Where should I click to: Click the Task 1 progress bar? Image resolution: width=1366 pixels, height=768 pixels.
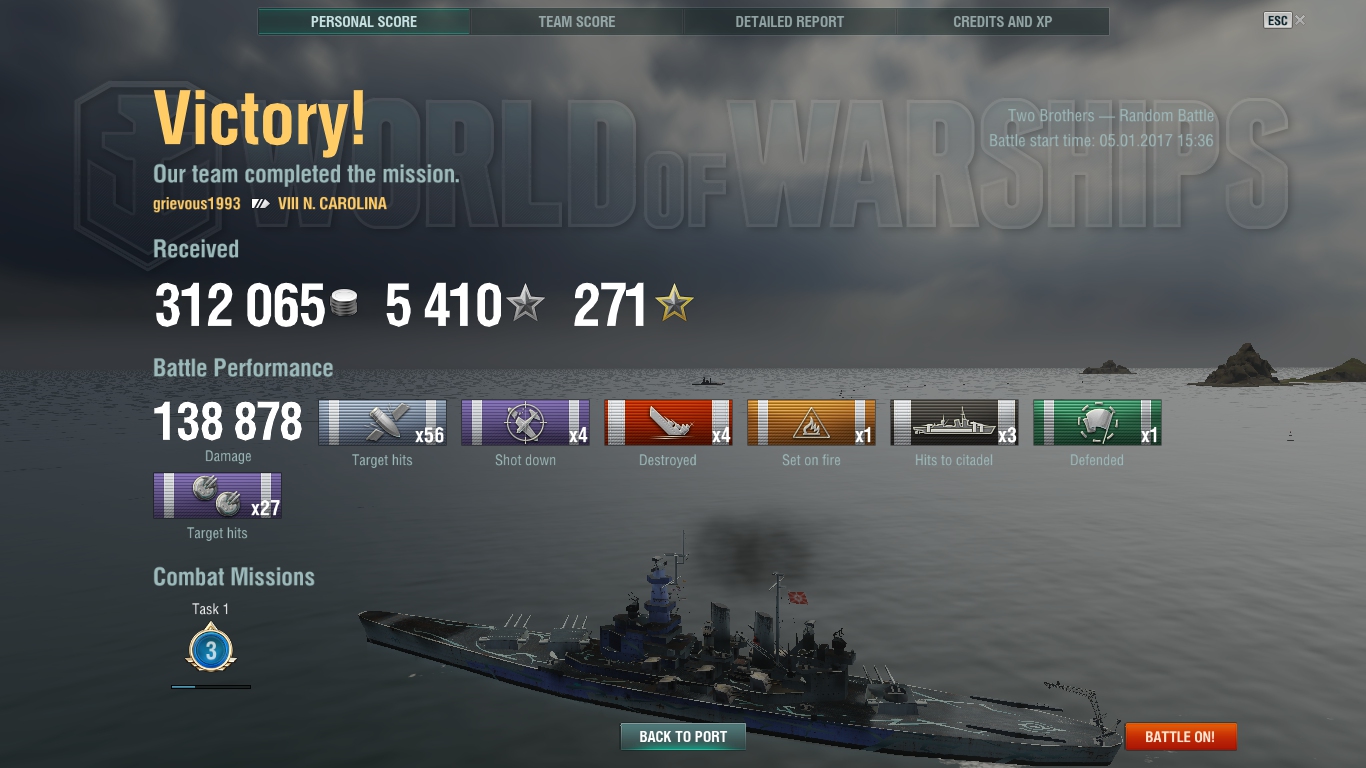tap(211, 687)
